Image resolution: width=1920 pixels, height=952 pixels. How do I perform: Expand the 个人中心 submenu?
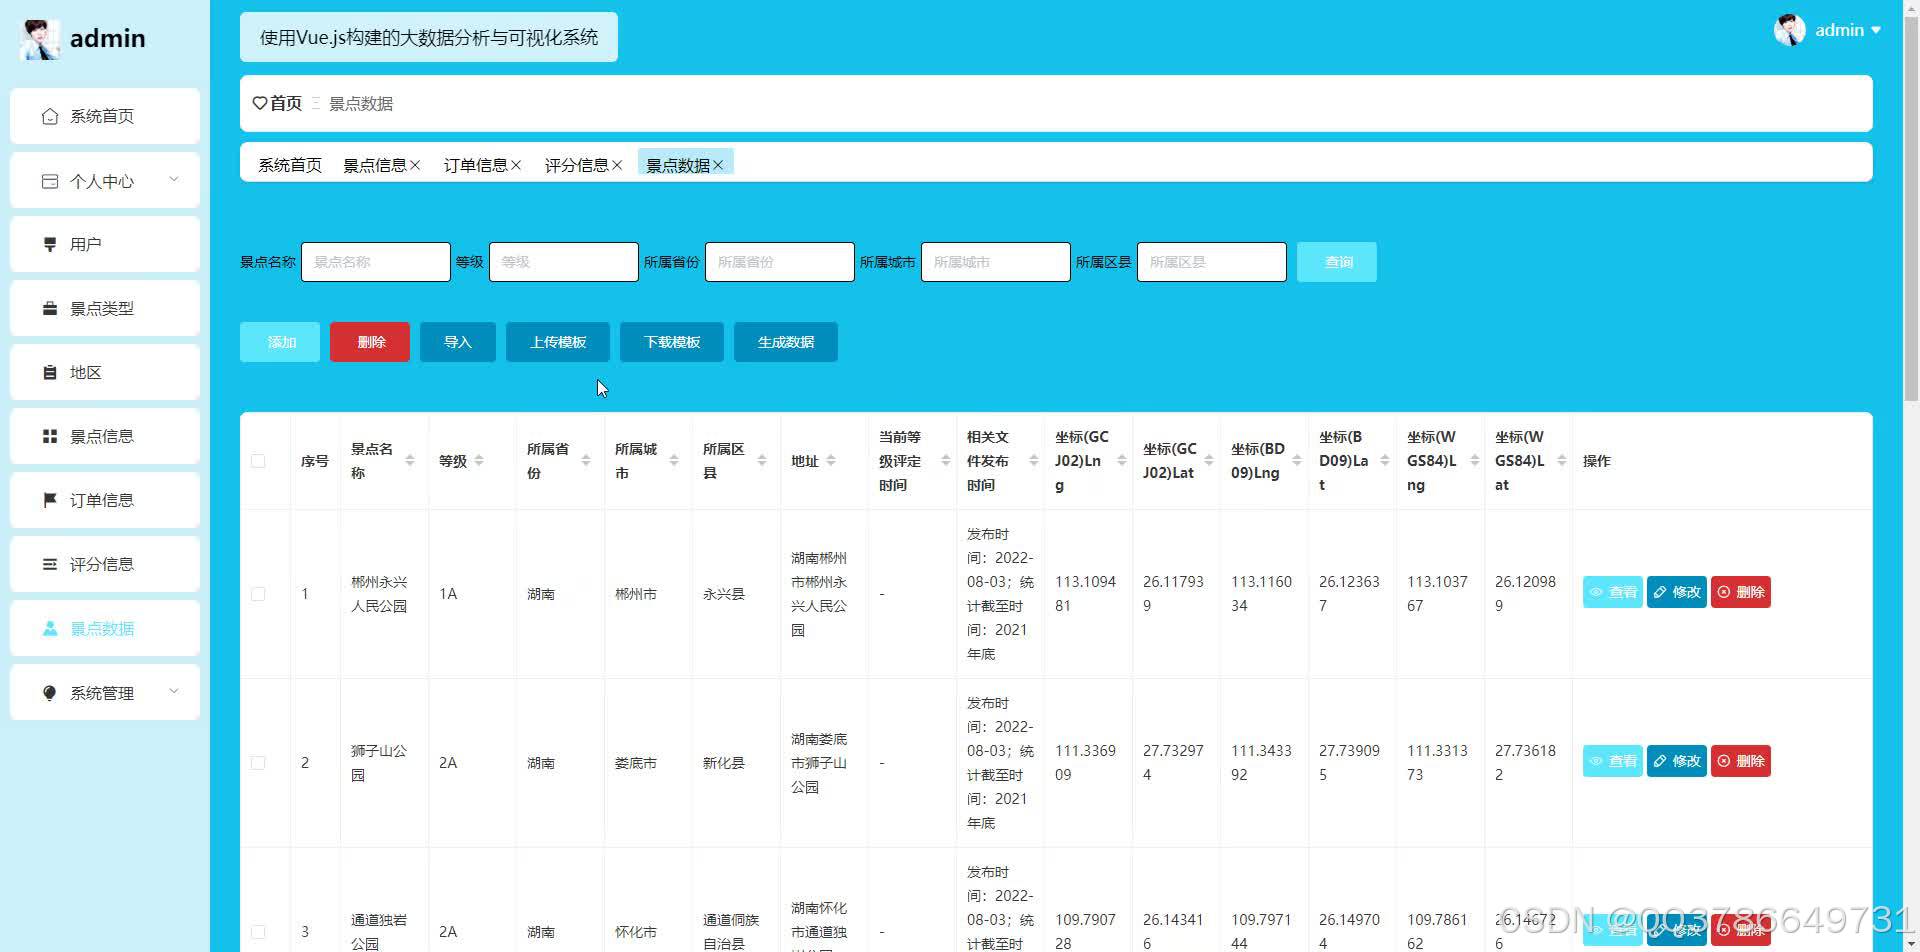(174, 180)
